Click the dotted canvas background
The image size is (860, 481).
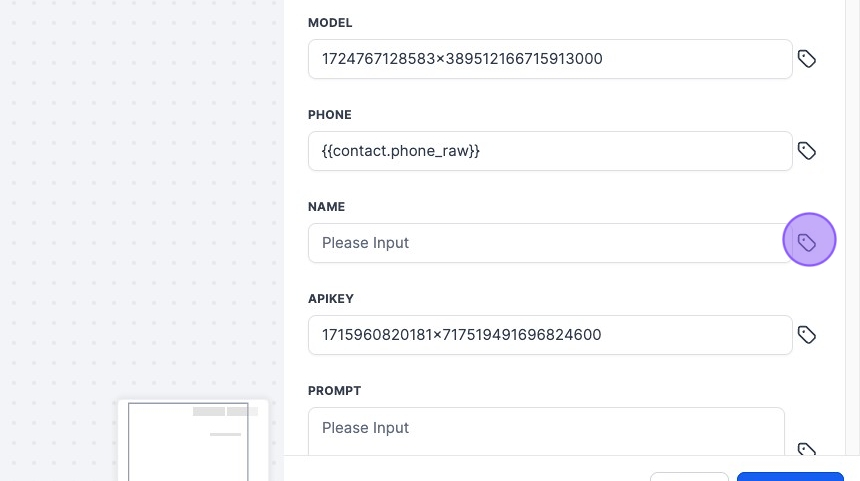(x=140, y=200)
